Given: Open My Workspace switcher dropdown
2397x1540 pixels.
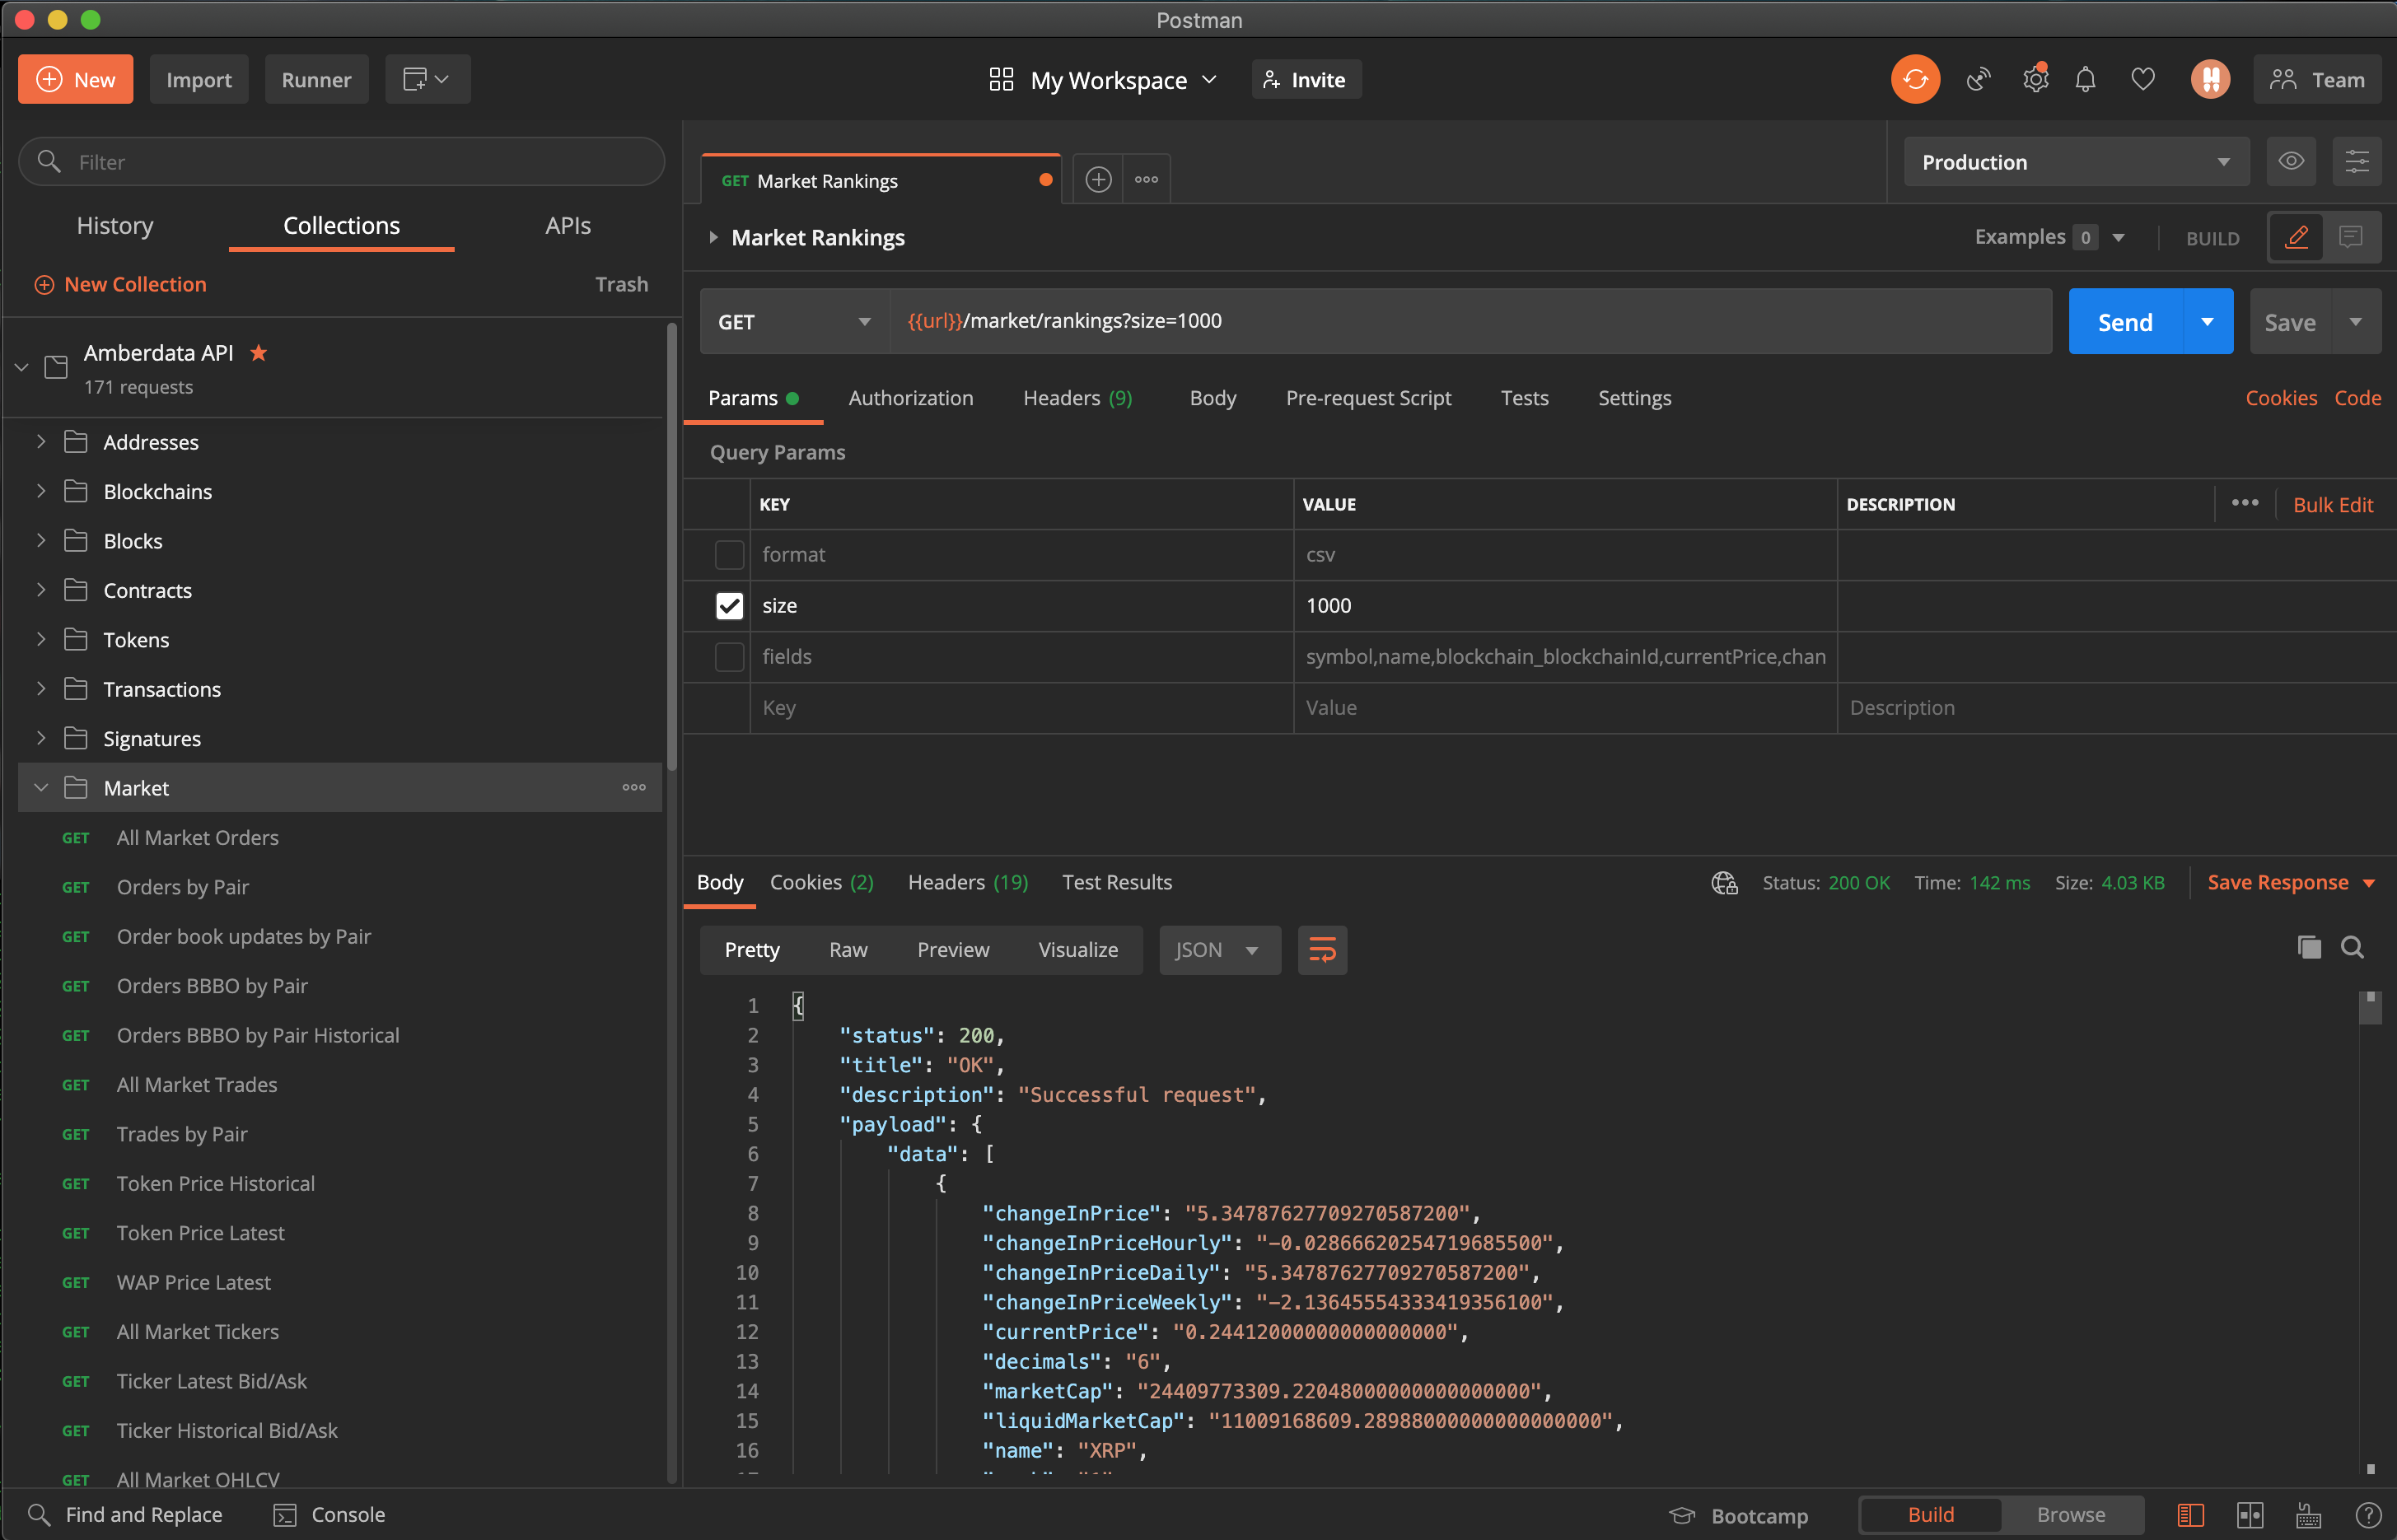Looking at the screenshot, I should tap(1103, 80).
